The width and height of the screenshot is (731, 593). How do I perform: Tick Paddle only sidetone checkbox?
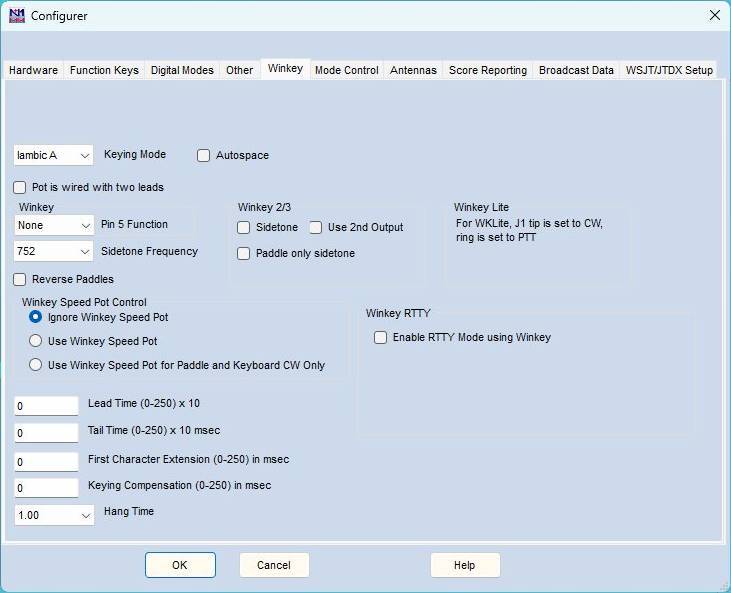243,254
